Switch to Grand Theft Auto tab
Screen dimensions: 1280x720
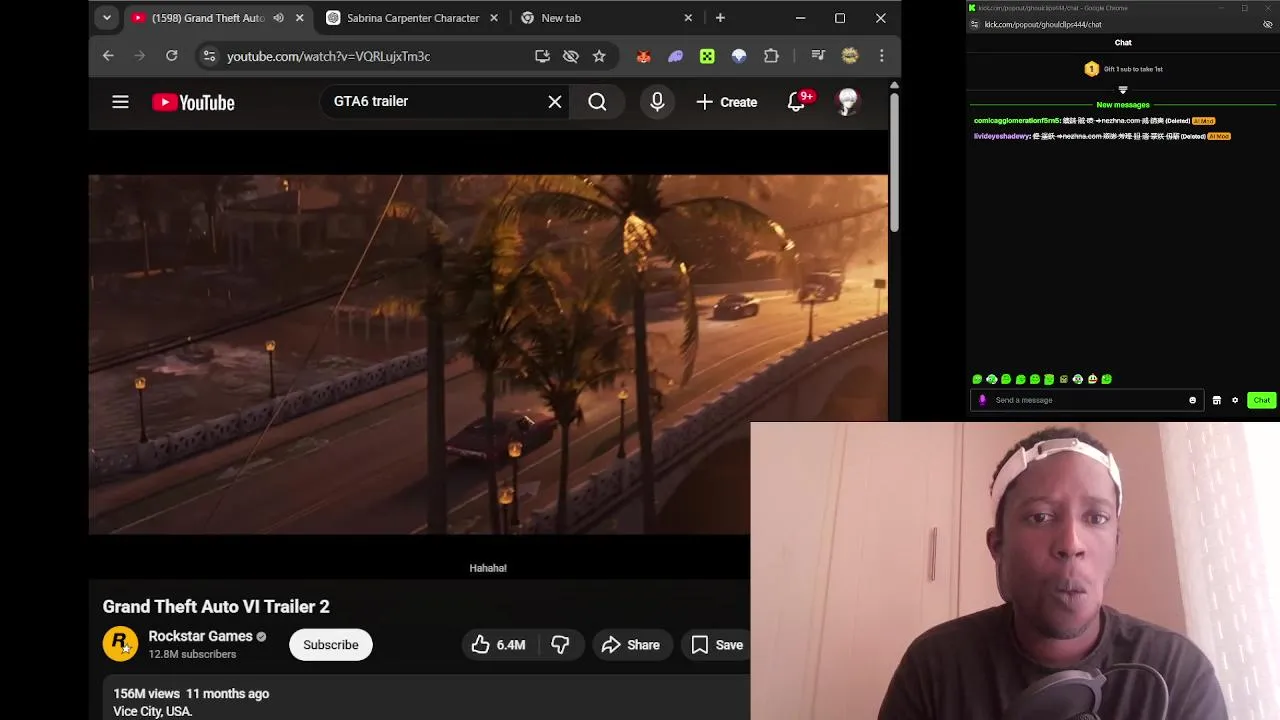[208, 18]
